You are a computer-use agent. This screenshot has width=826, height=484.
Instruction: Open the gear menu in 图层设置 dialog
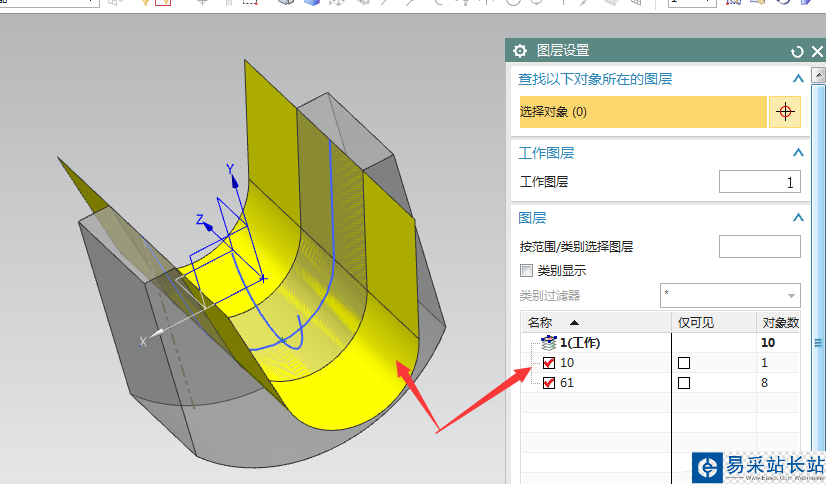click(x=520, y=51)
